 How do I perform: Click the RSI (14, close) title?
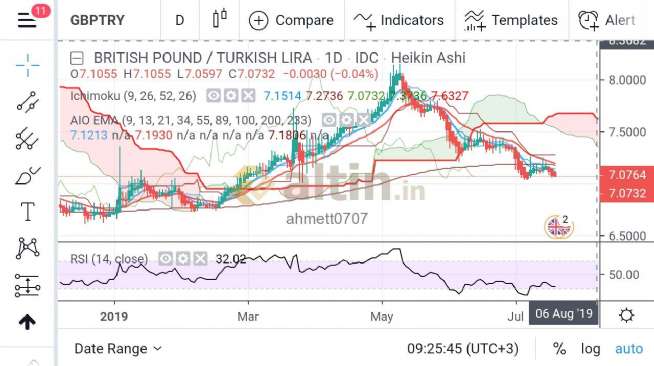109,259
